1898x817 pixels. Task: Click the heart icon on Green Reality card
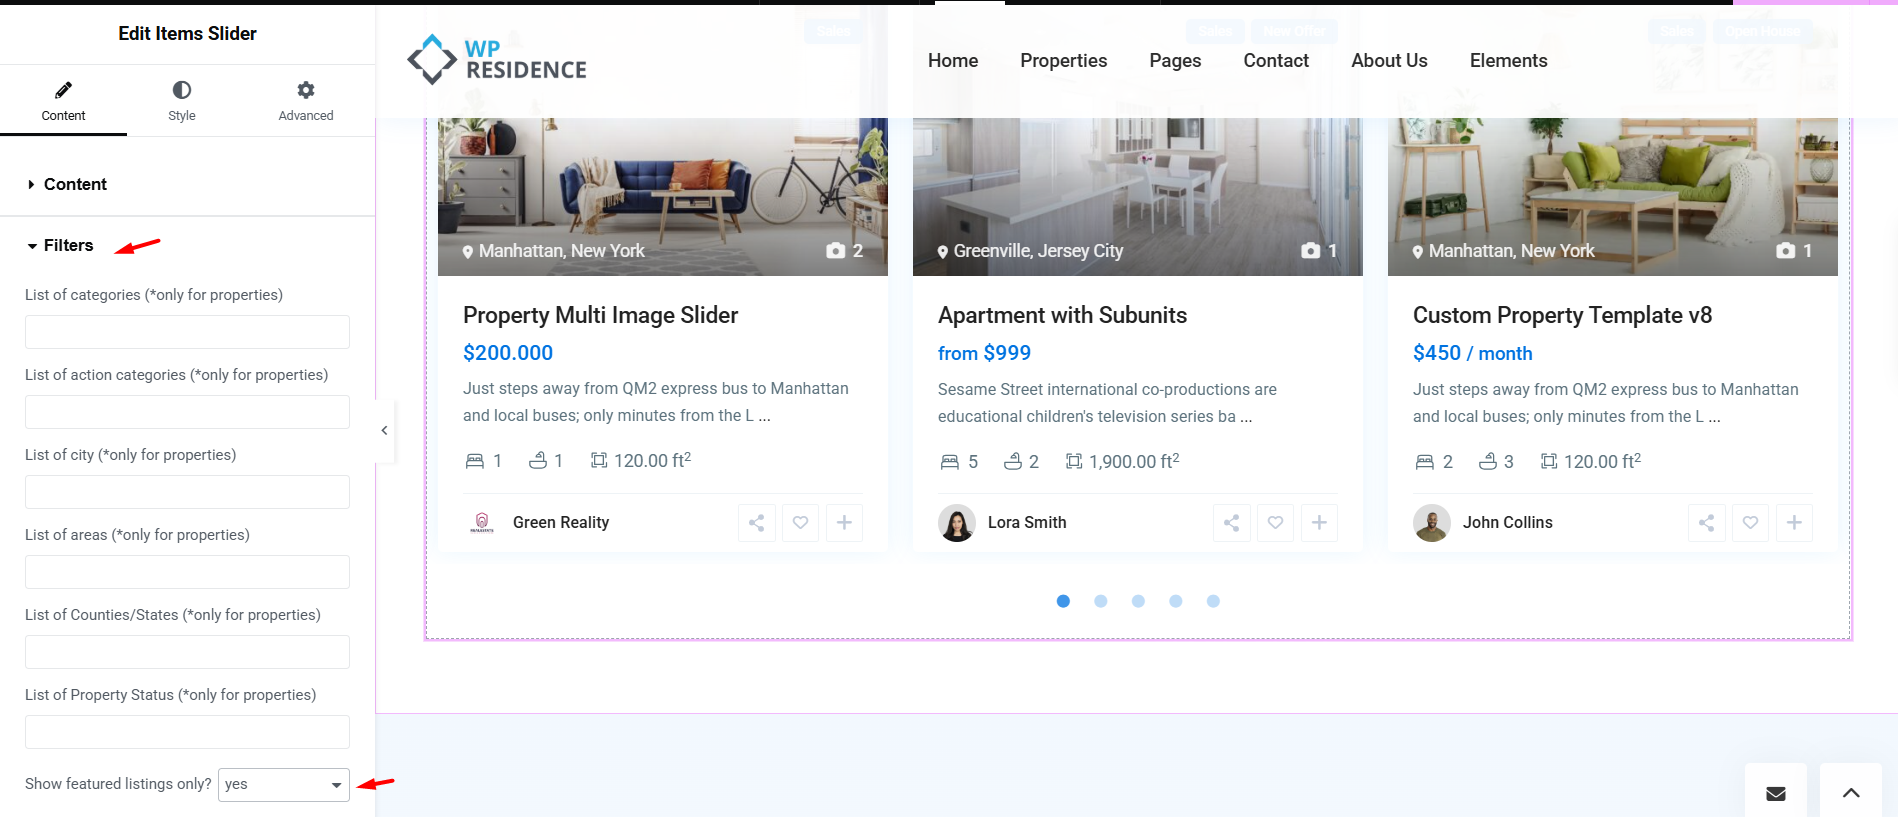[x=800, y=523]
